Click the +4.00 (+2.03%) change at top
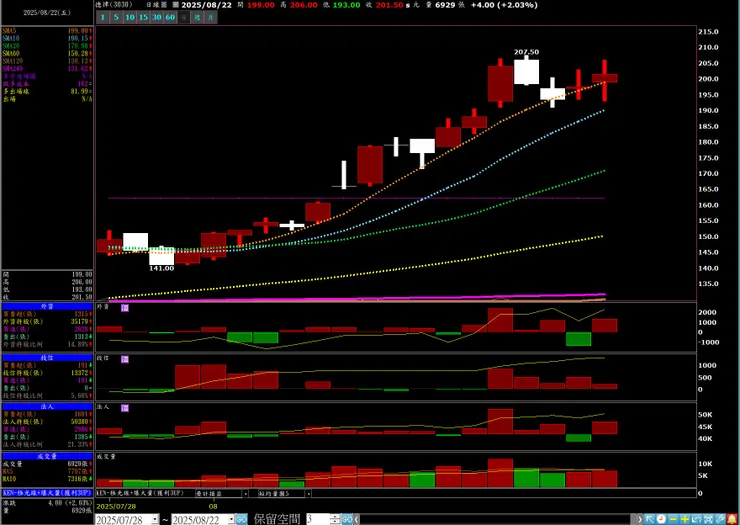Screen dimensions: 740x525 pyautogui.click(x=504, y=5)
